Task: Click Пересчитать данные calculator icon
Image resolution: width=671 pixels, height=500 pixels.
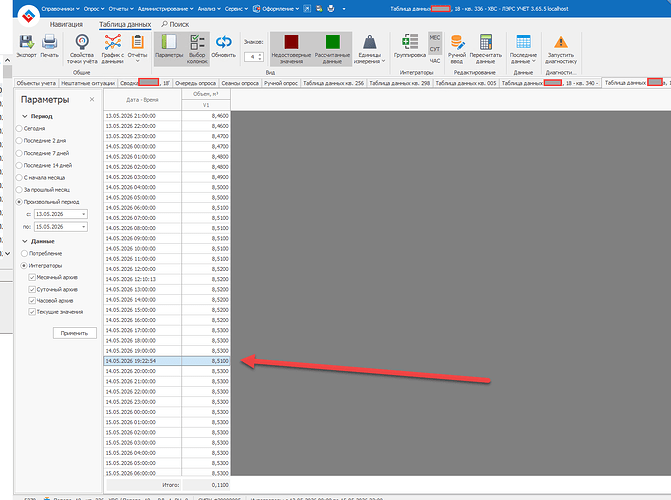Action: (486, 42)
